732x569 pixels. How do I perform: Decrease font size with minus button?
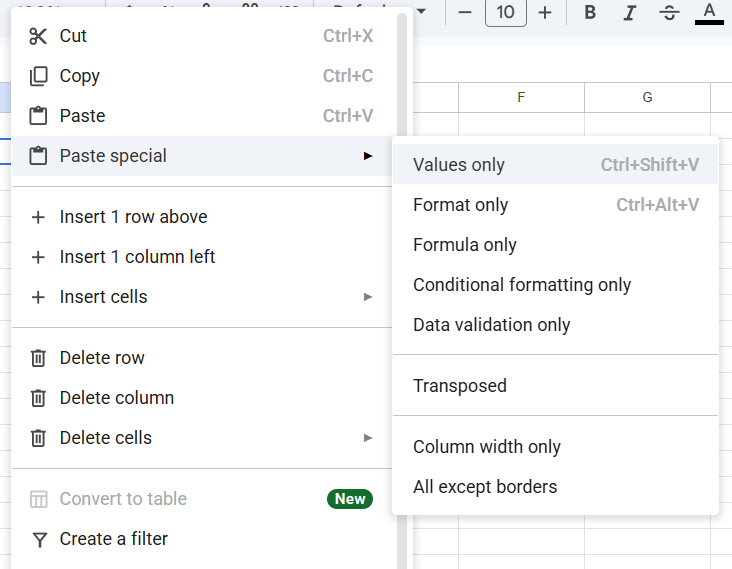point(465,13)
